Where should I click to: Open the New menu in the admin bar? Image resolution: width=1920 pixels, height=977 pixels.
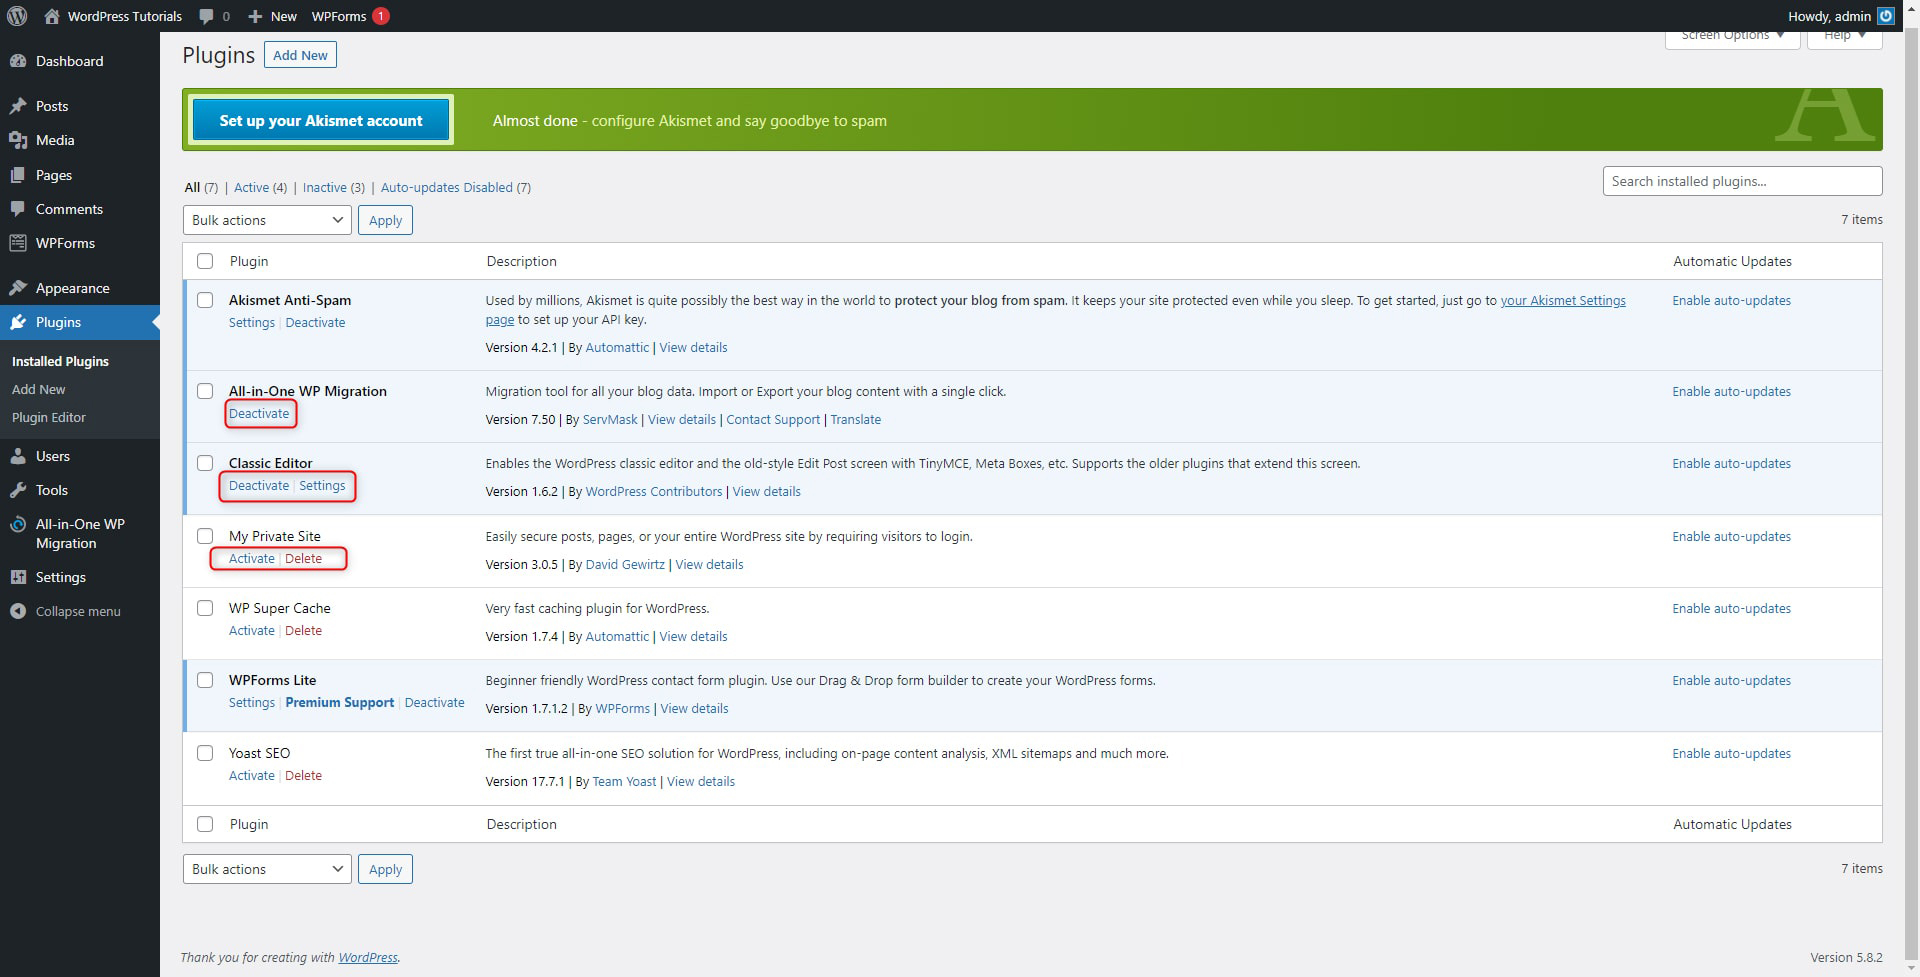(272, 16)
